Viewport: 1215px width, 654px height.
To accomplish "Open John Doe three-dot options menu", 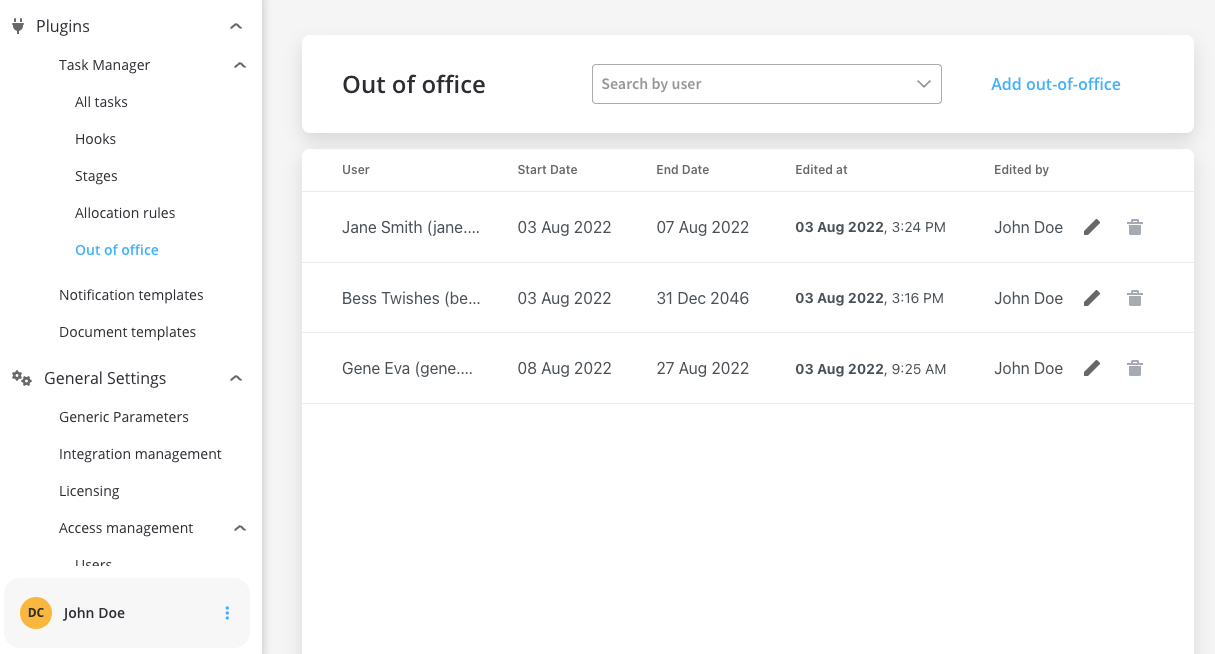I will (x=227, y=613).
